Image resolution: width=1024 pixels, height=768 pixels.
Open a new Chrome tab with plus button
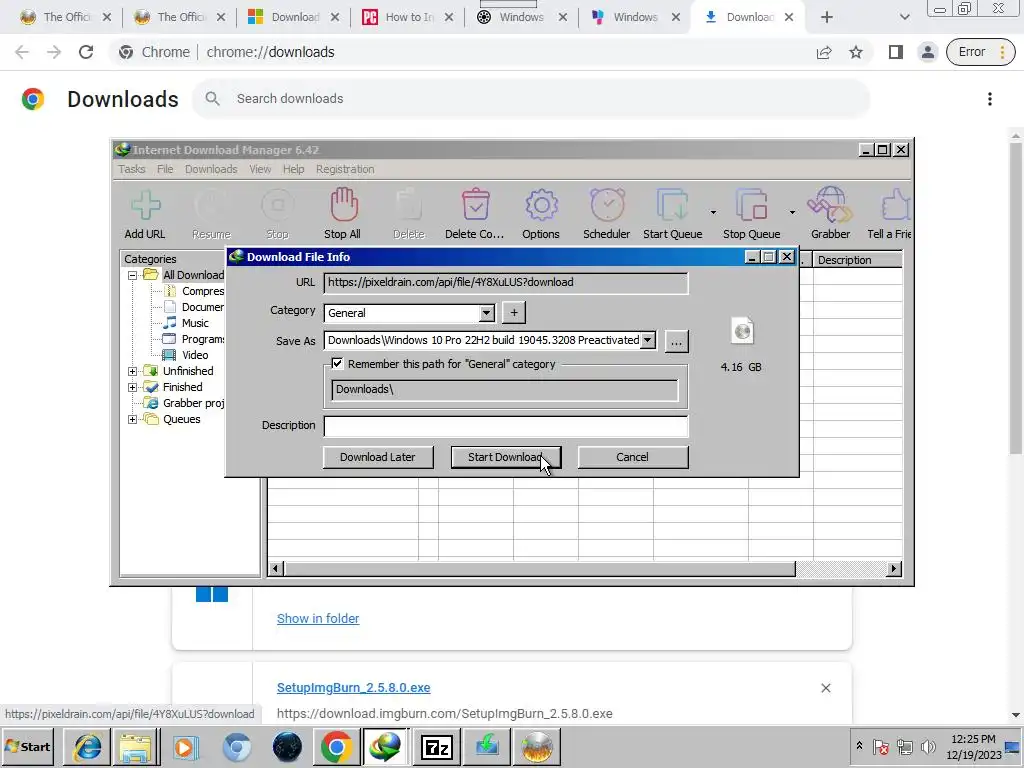pos(827,17)
